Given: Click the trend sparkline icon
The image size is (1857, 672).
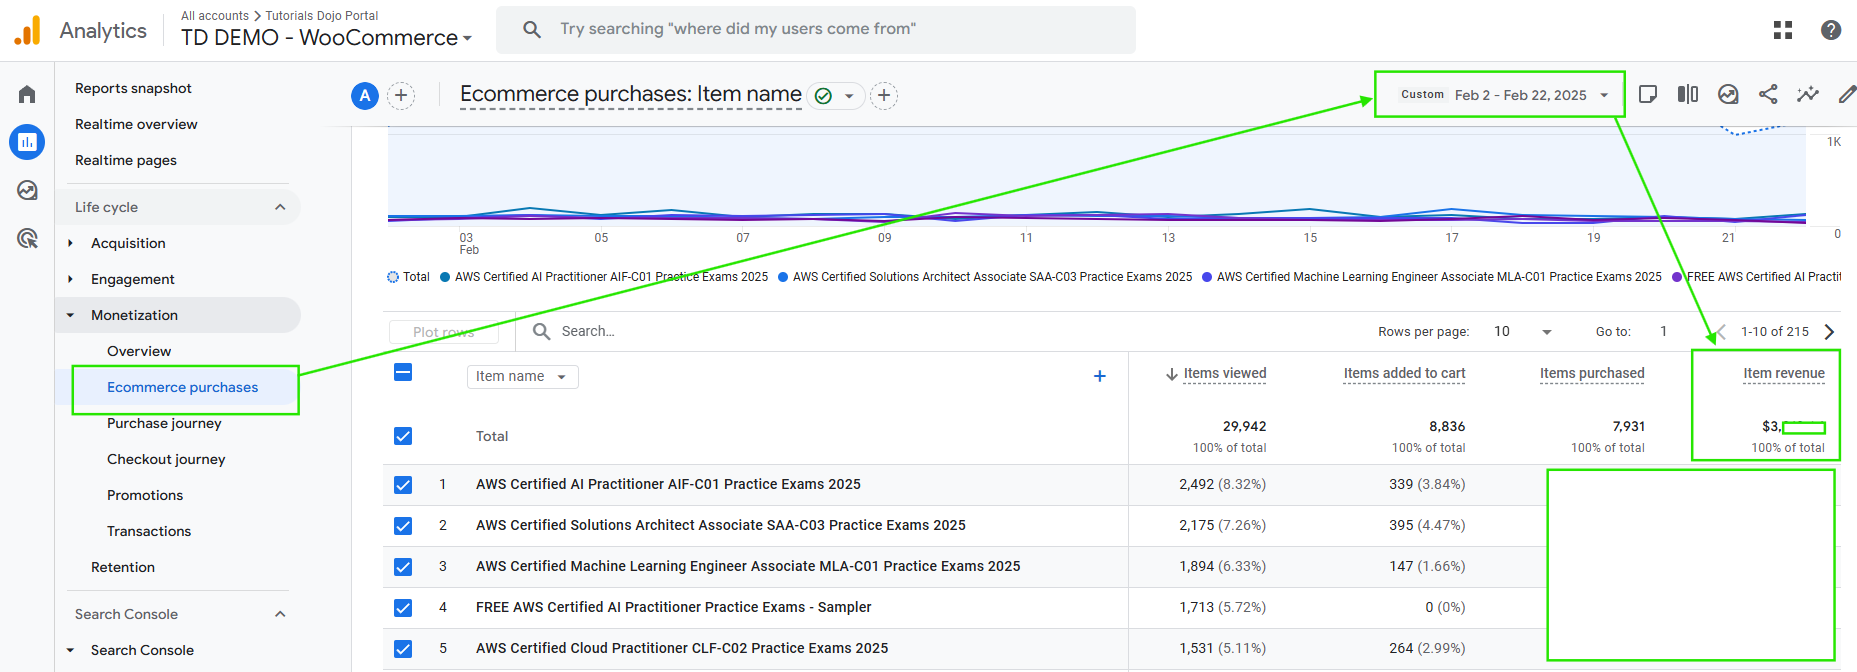Looking at the screenshot, I should (x=1808, y=94).
